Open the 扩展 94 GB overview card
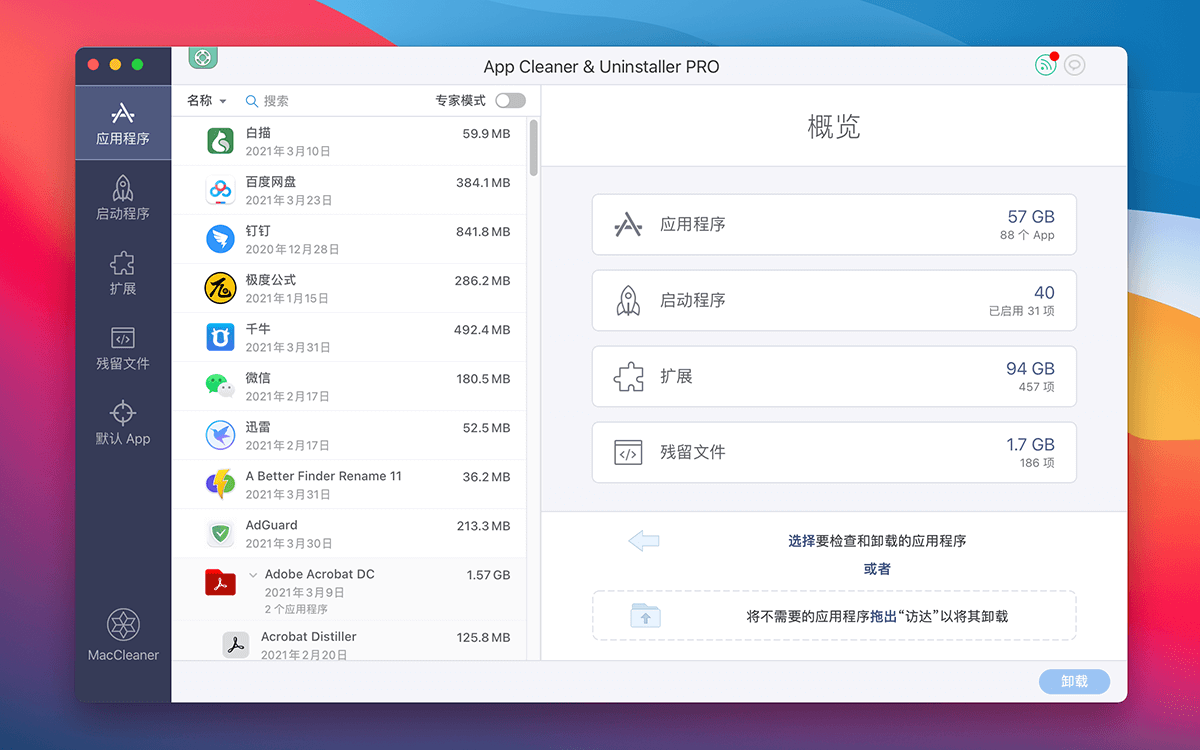 (x=834, y=377)
